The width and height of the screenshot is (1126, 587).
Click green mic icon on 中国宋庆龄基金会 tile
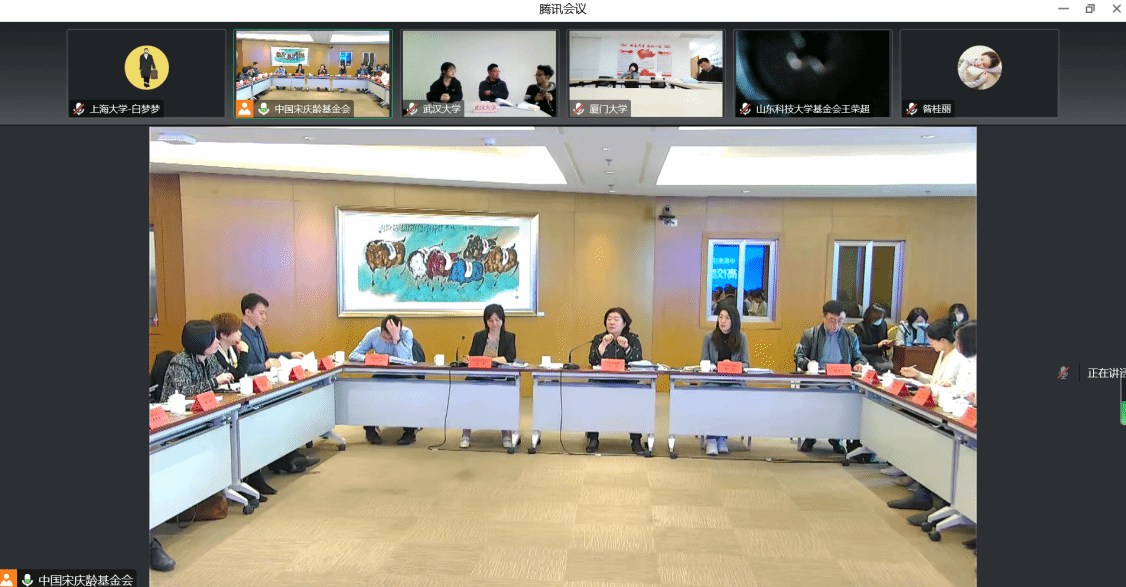click(263, 109)
